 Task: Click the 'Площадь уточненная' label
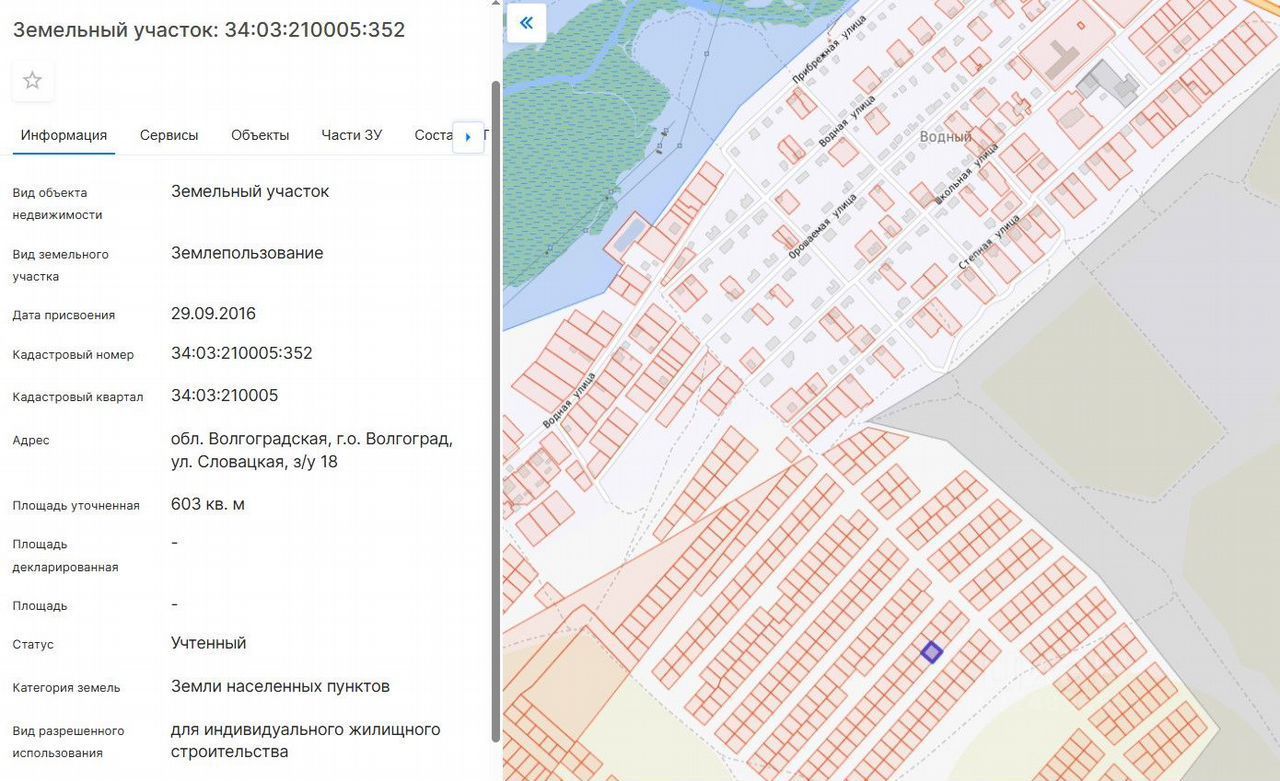[76, 506]
